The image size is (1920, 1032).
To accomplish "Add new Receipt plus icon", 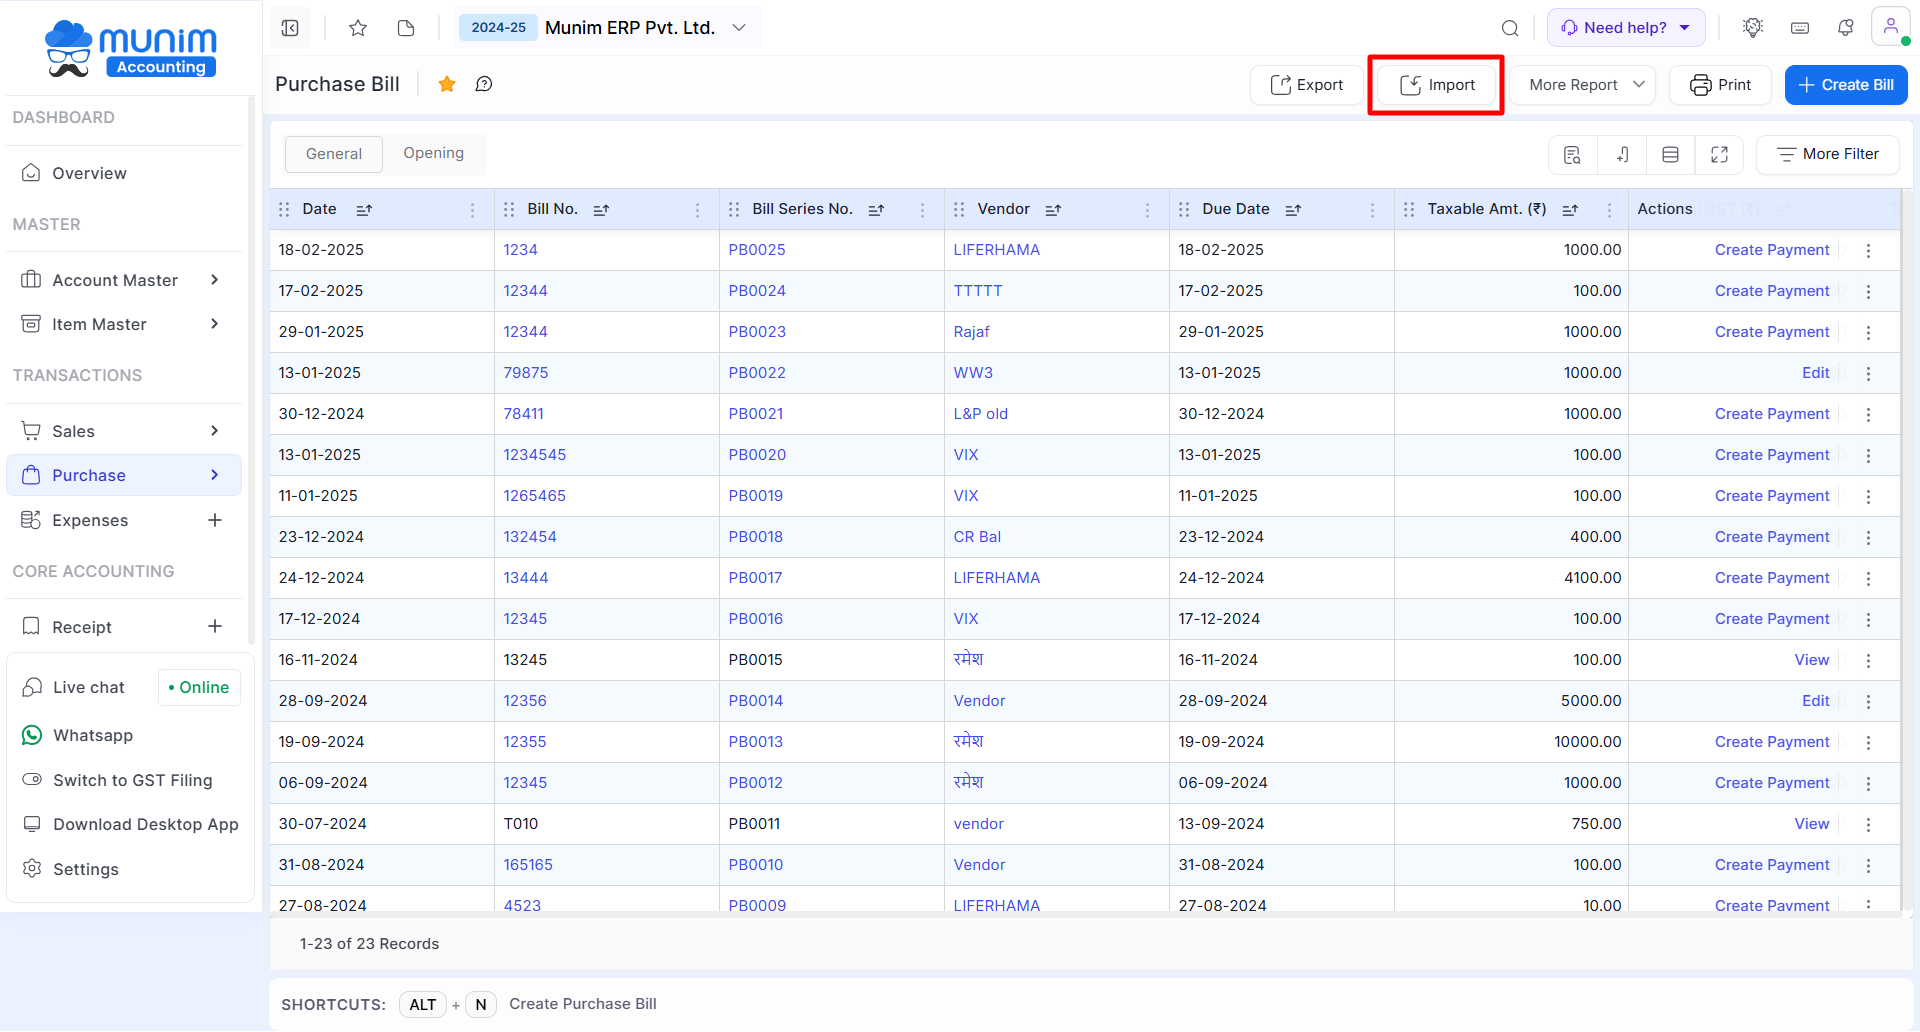I will tap(215, 626).
